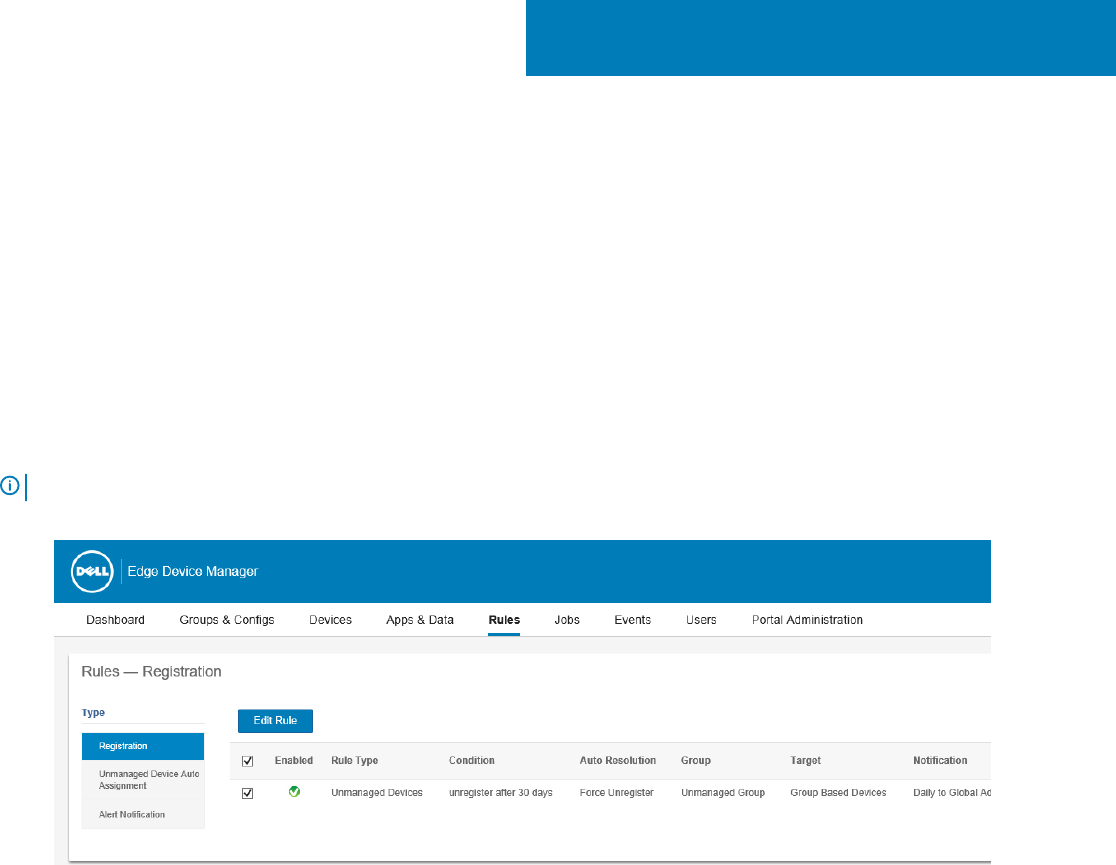This screenshot has width=1116, height=865.
Task: Click the Enabled column header
Action: pos(294,760)
